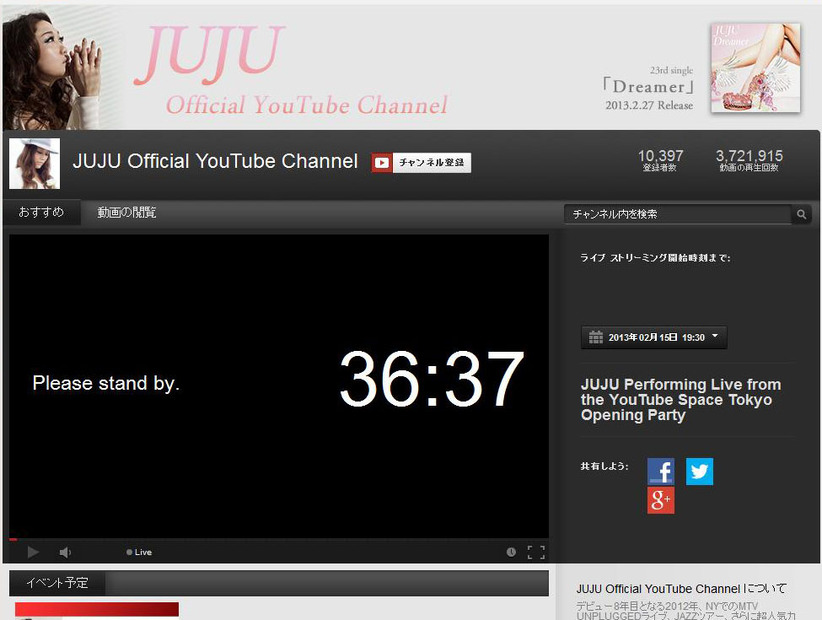Screen dimensions: 822x620
Task: Click the 2013.2.27 Release text in the banner
Action: pos(649,105)
